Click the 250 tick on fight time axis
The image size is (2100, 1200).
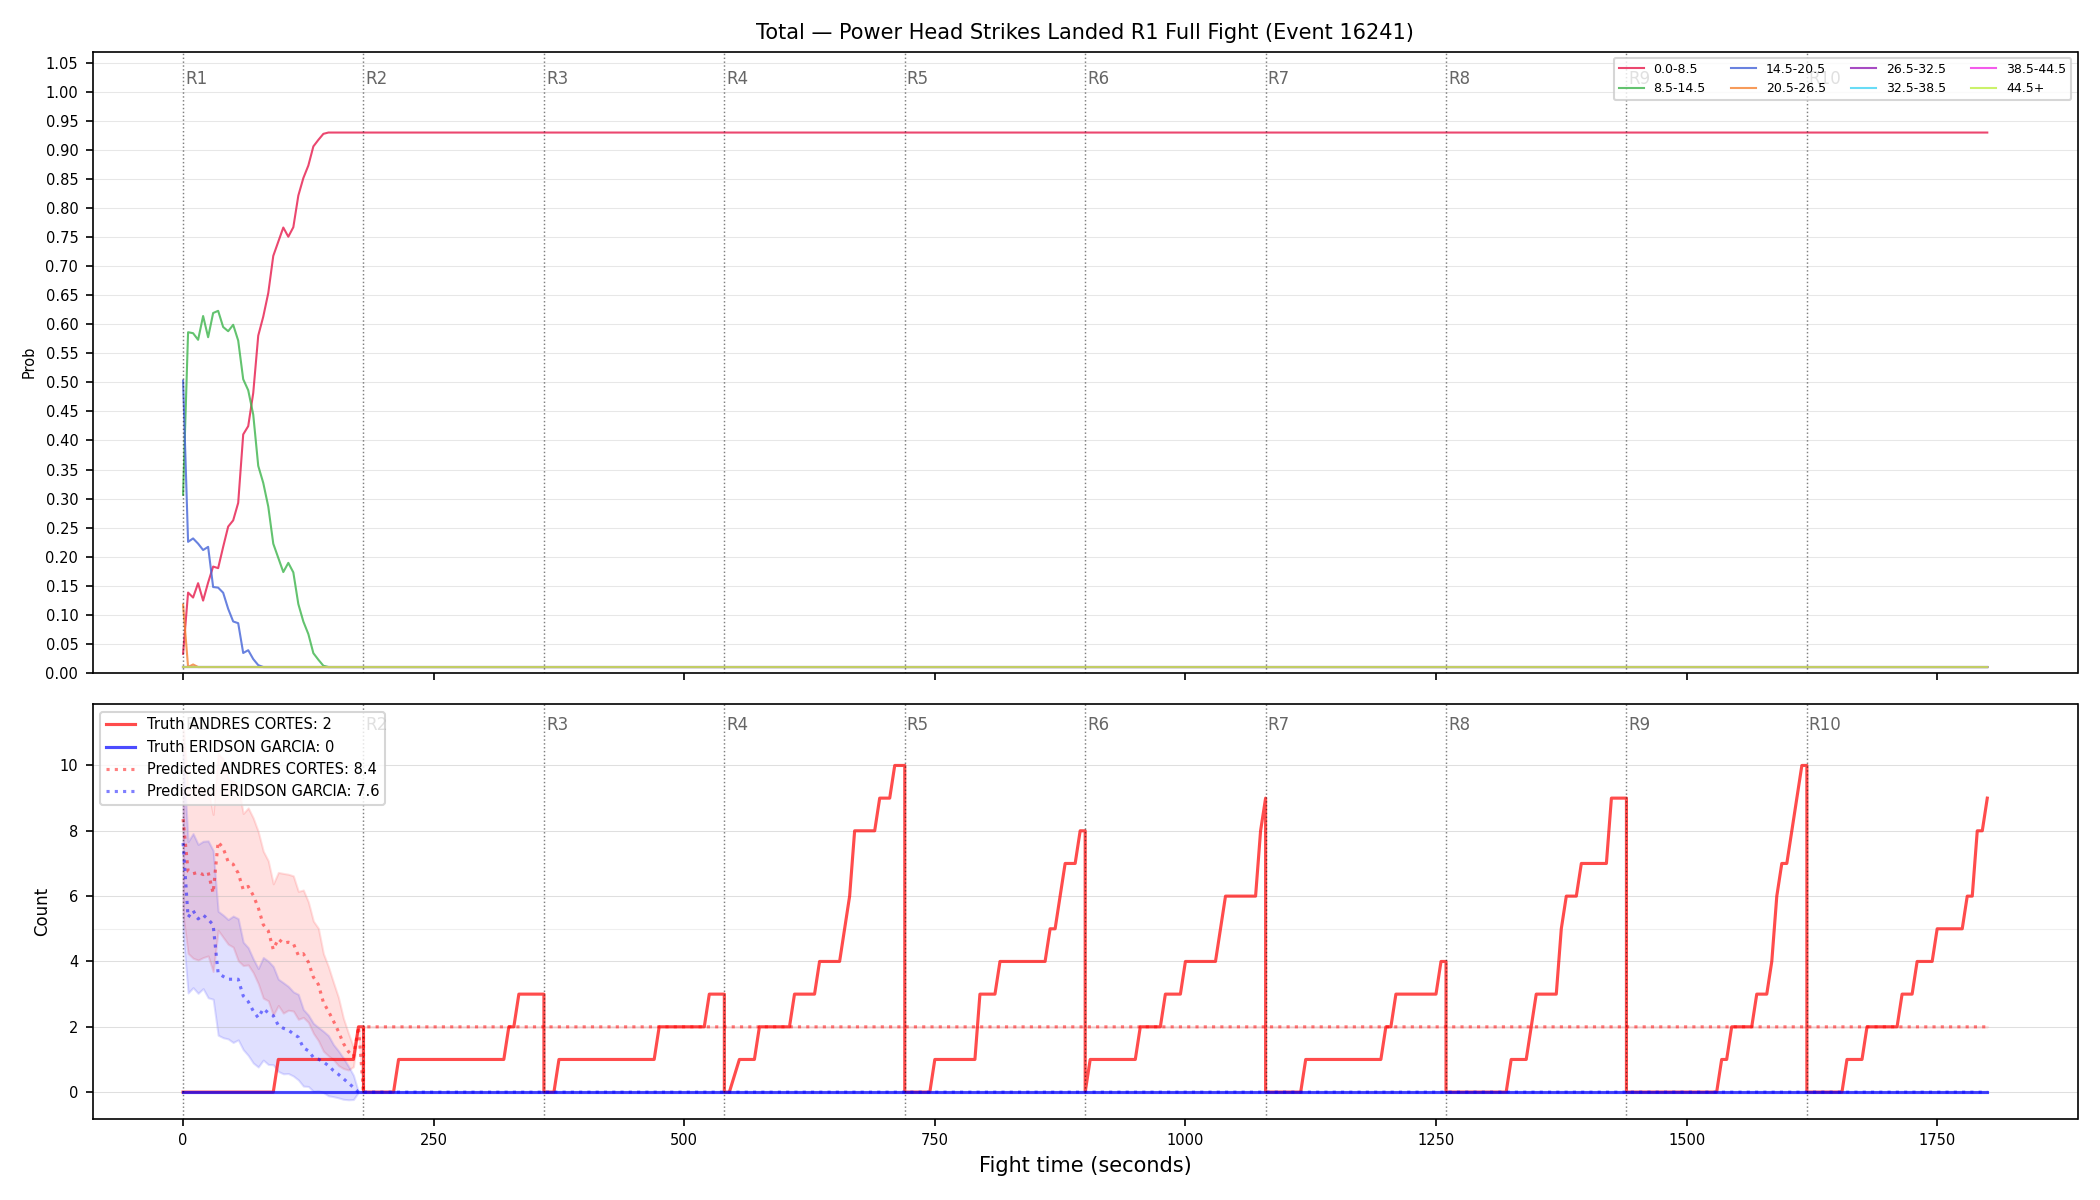point(433,1139)
